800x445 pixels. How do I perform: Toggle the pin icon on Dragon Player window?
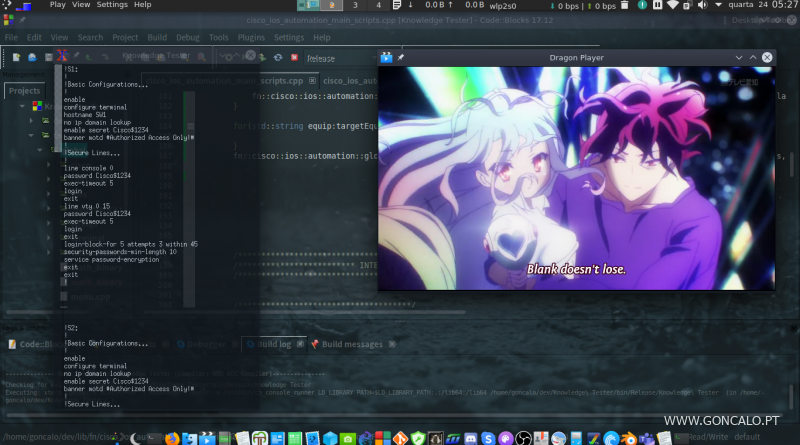pos(401,58)
